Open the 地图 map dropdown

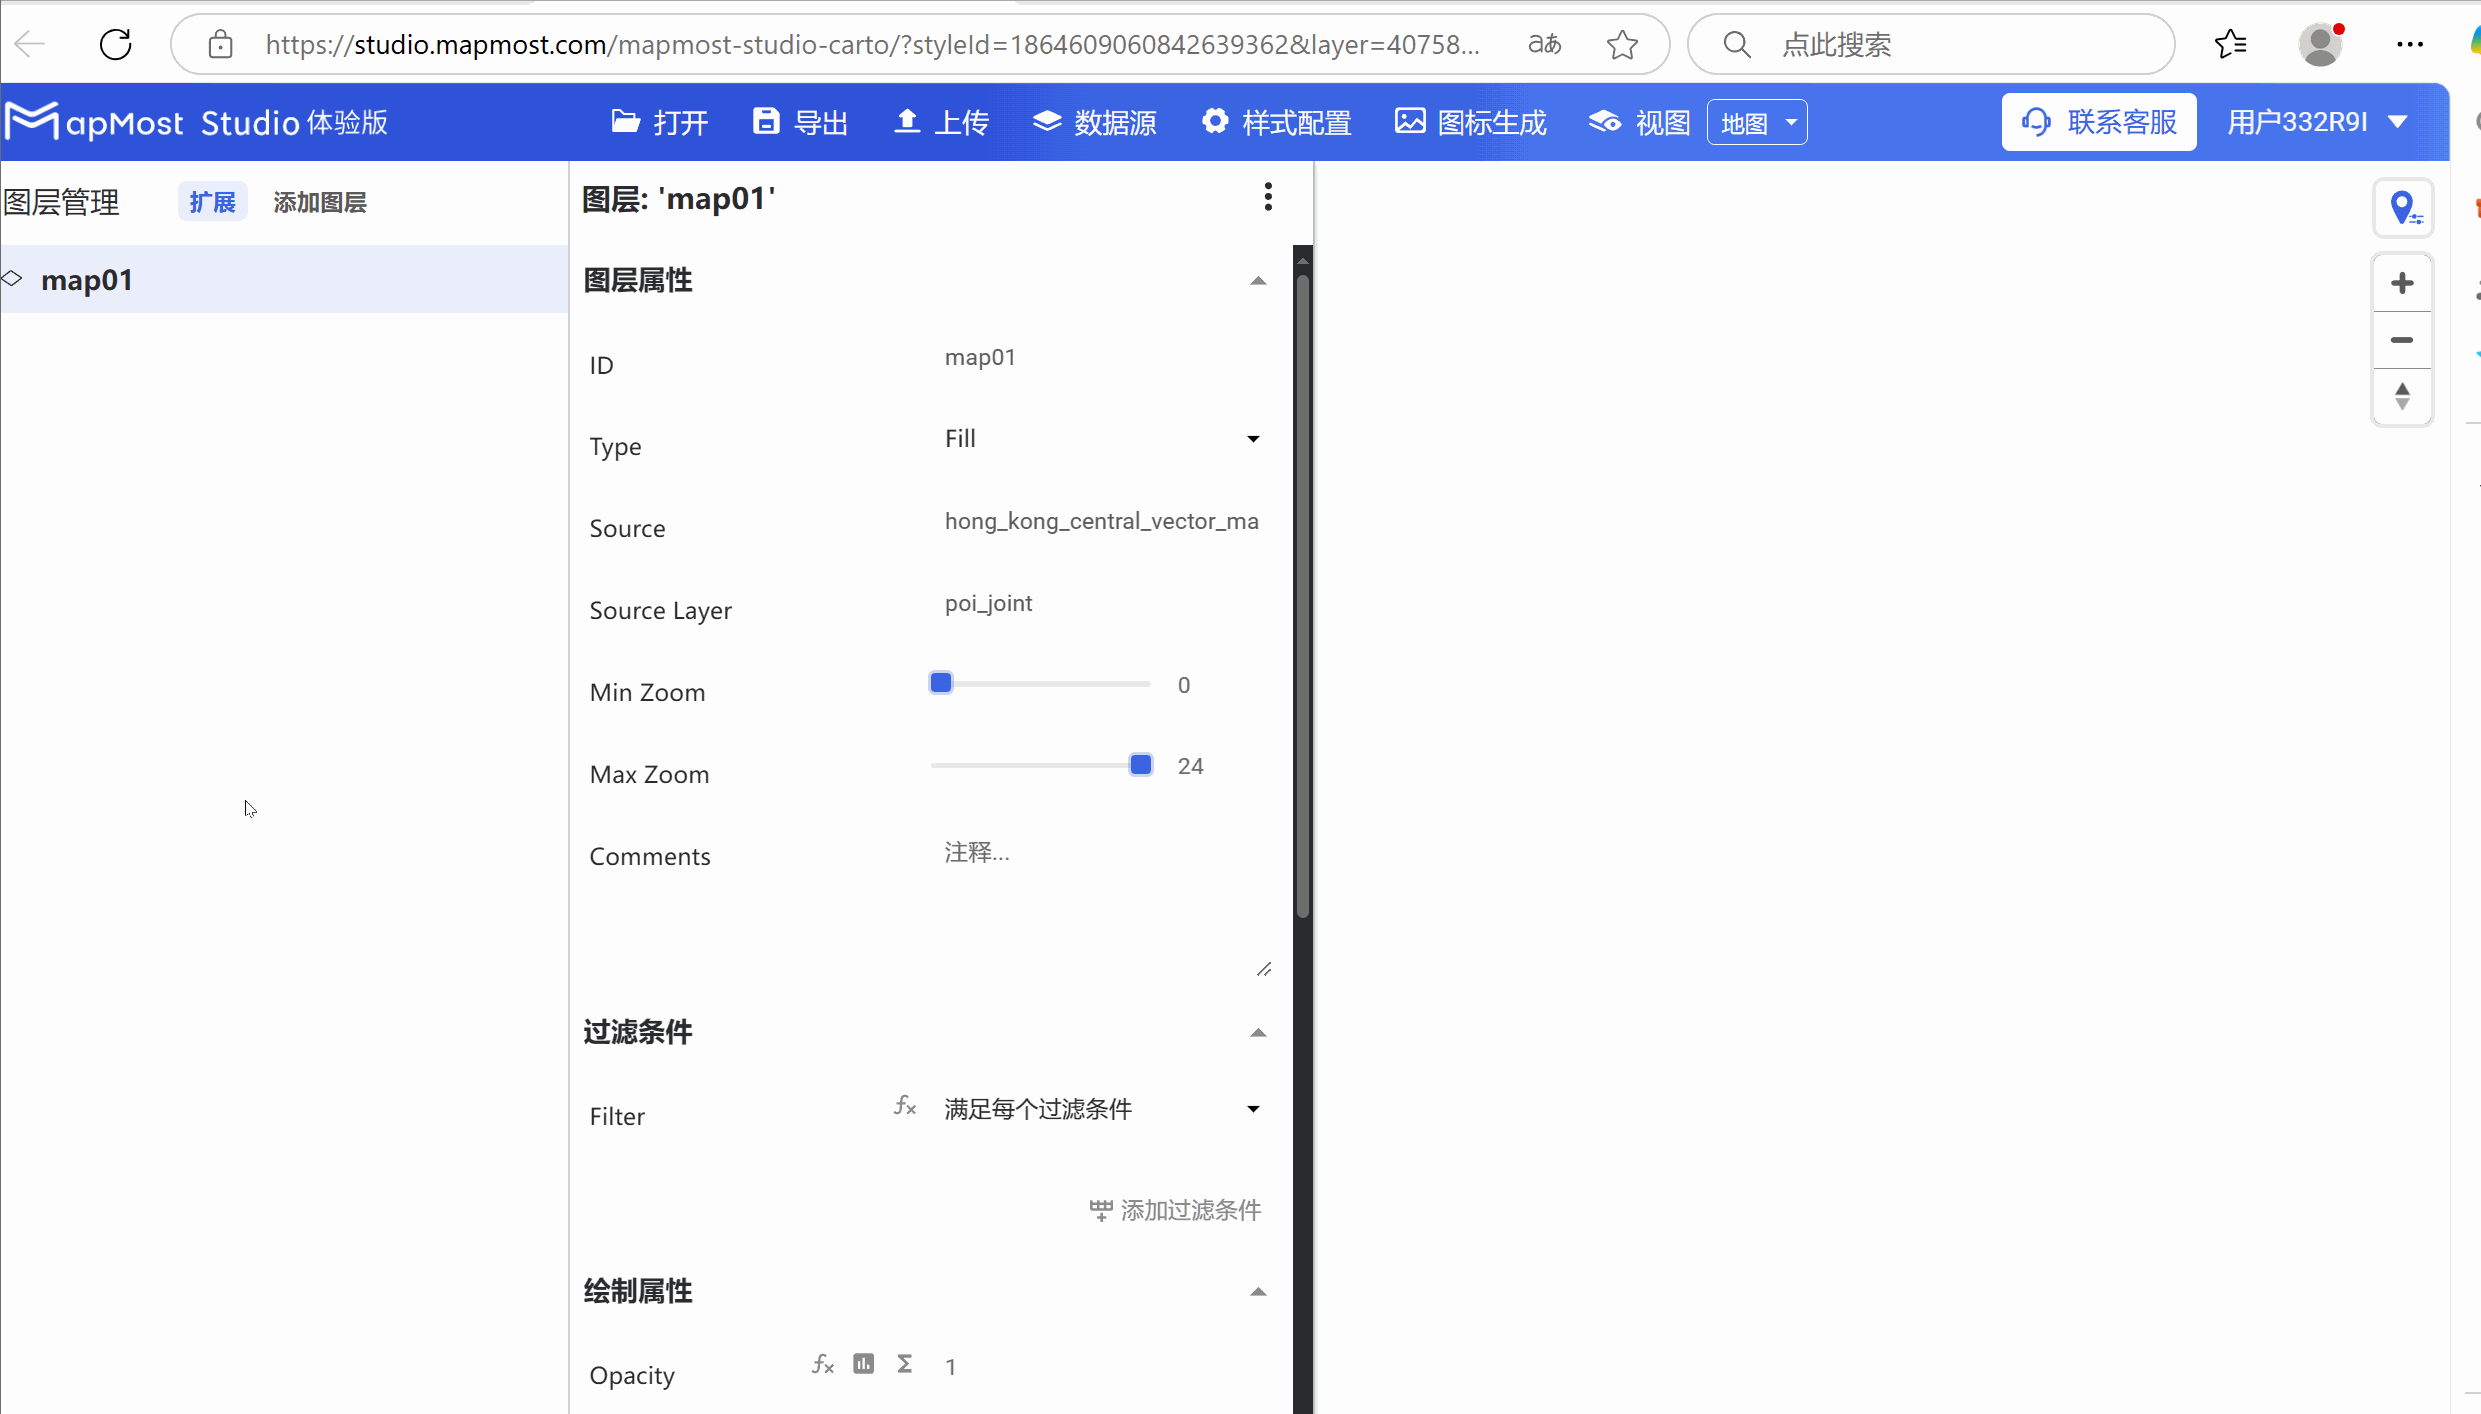(1757, 121)
